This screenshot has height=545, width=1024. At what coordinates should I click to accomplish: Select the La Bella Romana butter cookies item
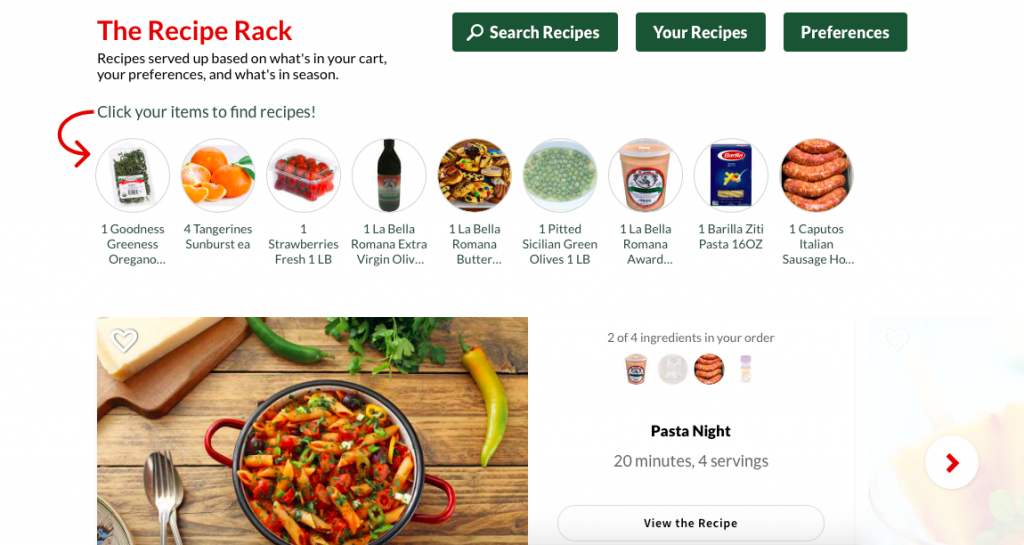tap(475, 175)
